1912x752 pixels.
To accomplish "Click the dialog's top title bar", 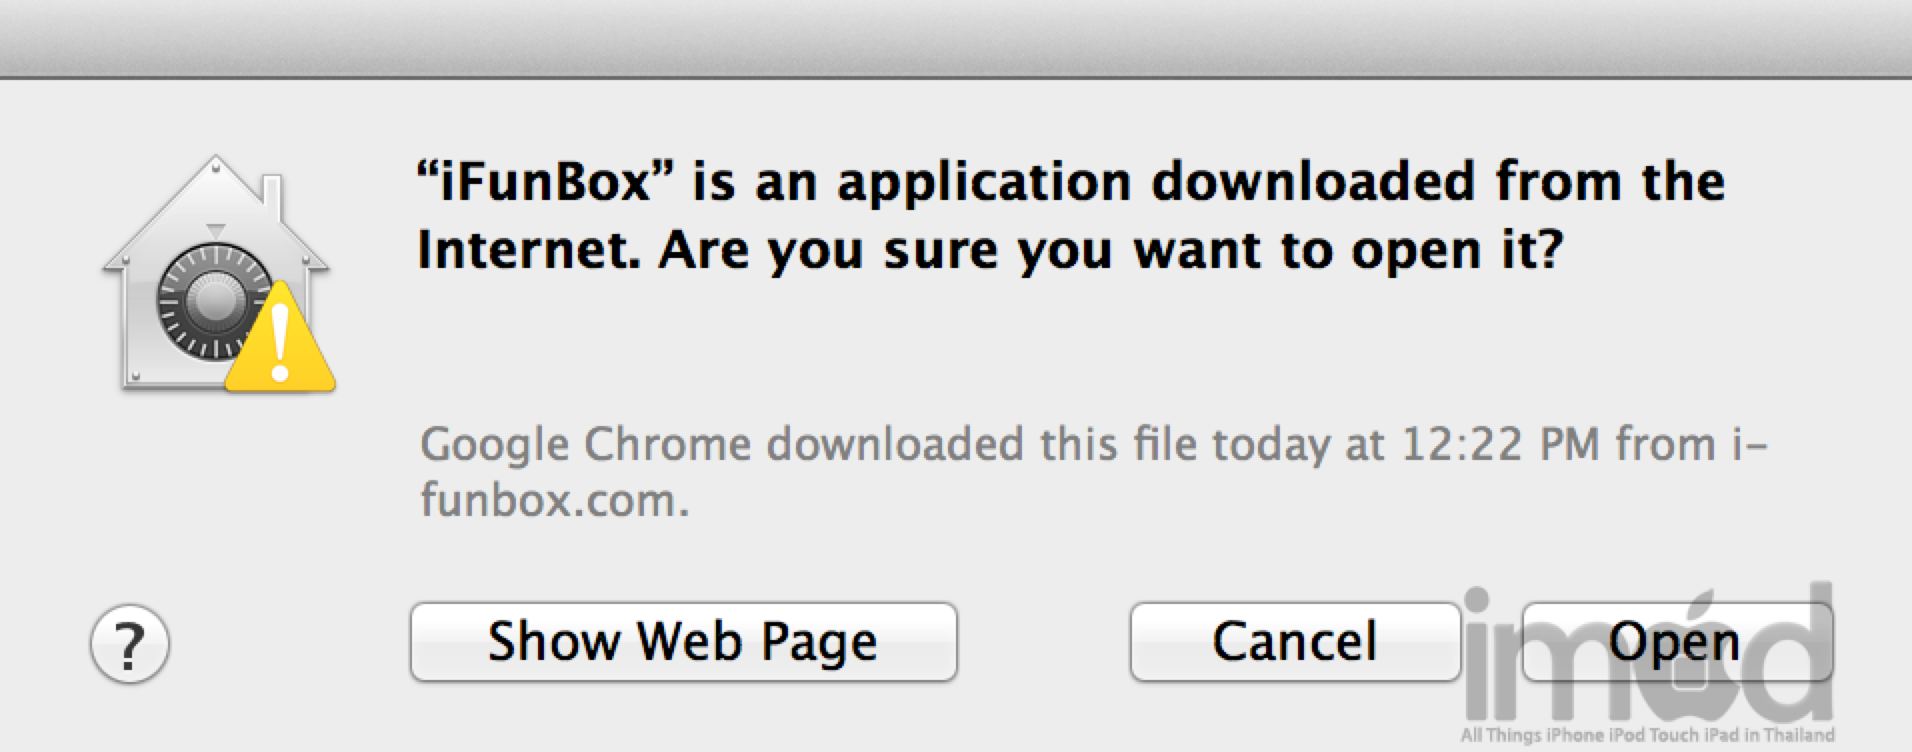I will coord(956,38).
